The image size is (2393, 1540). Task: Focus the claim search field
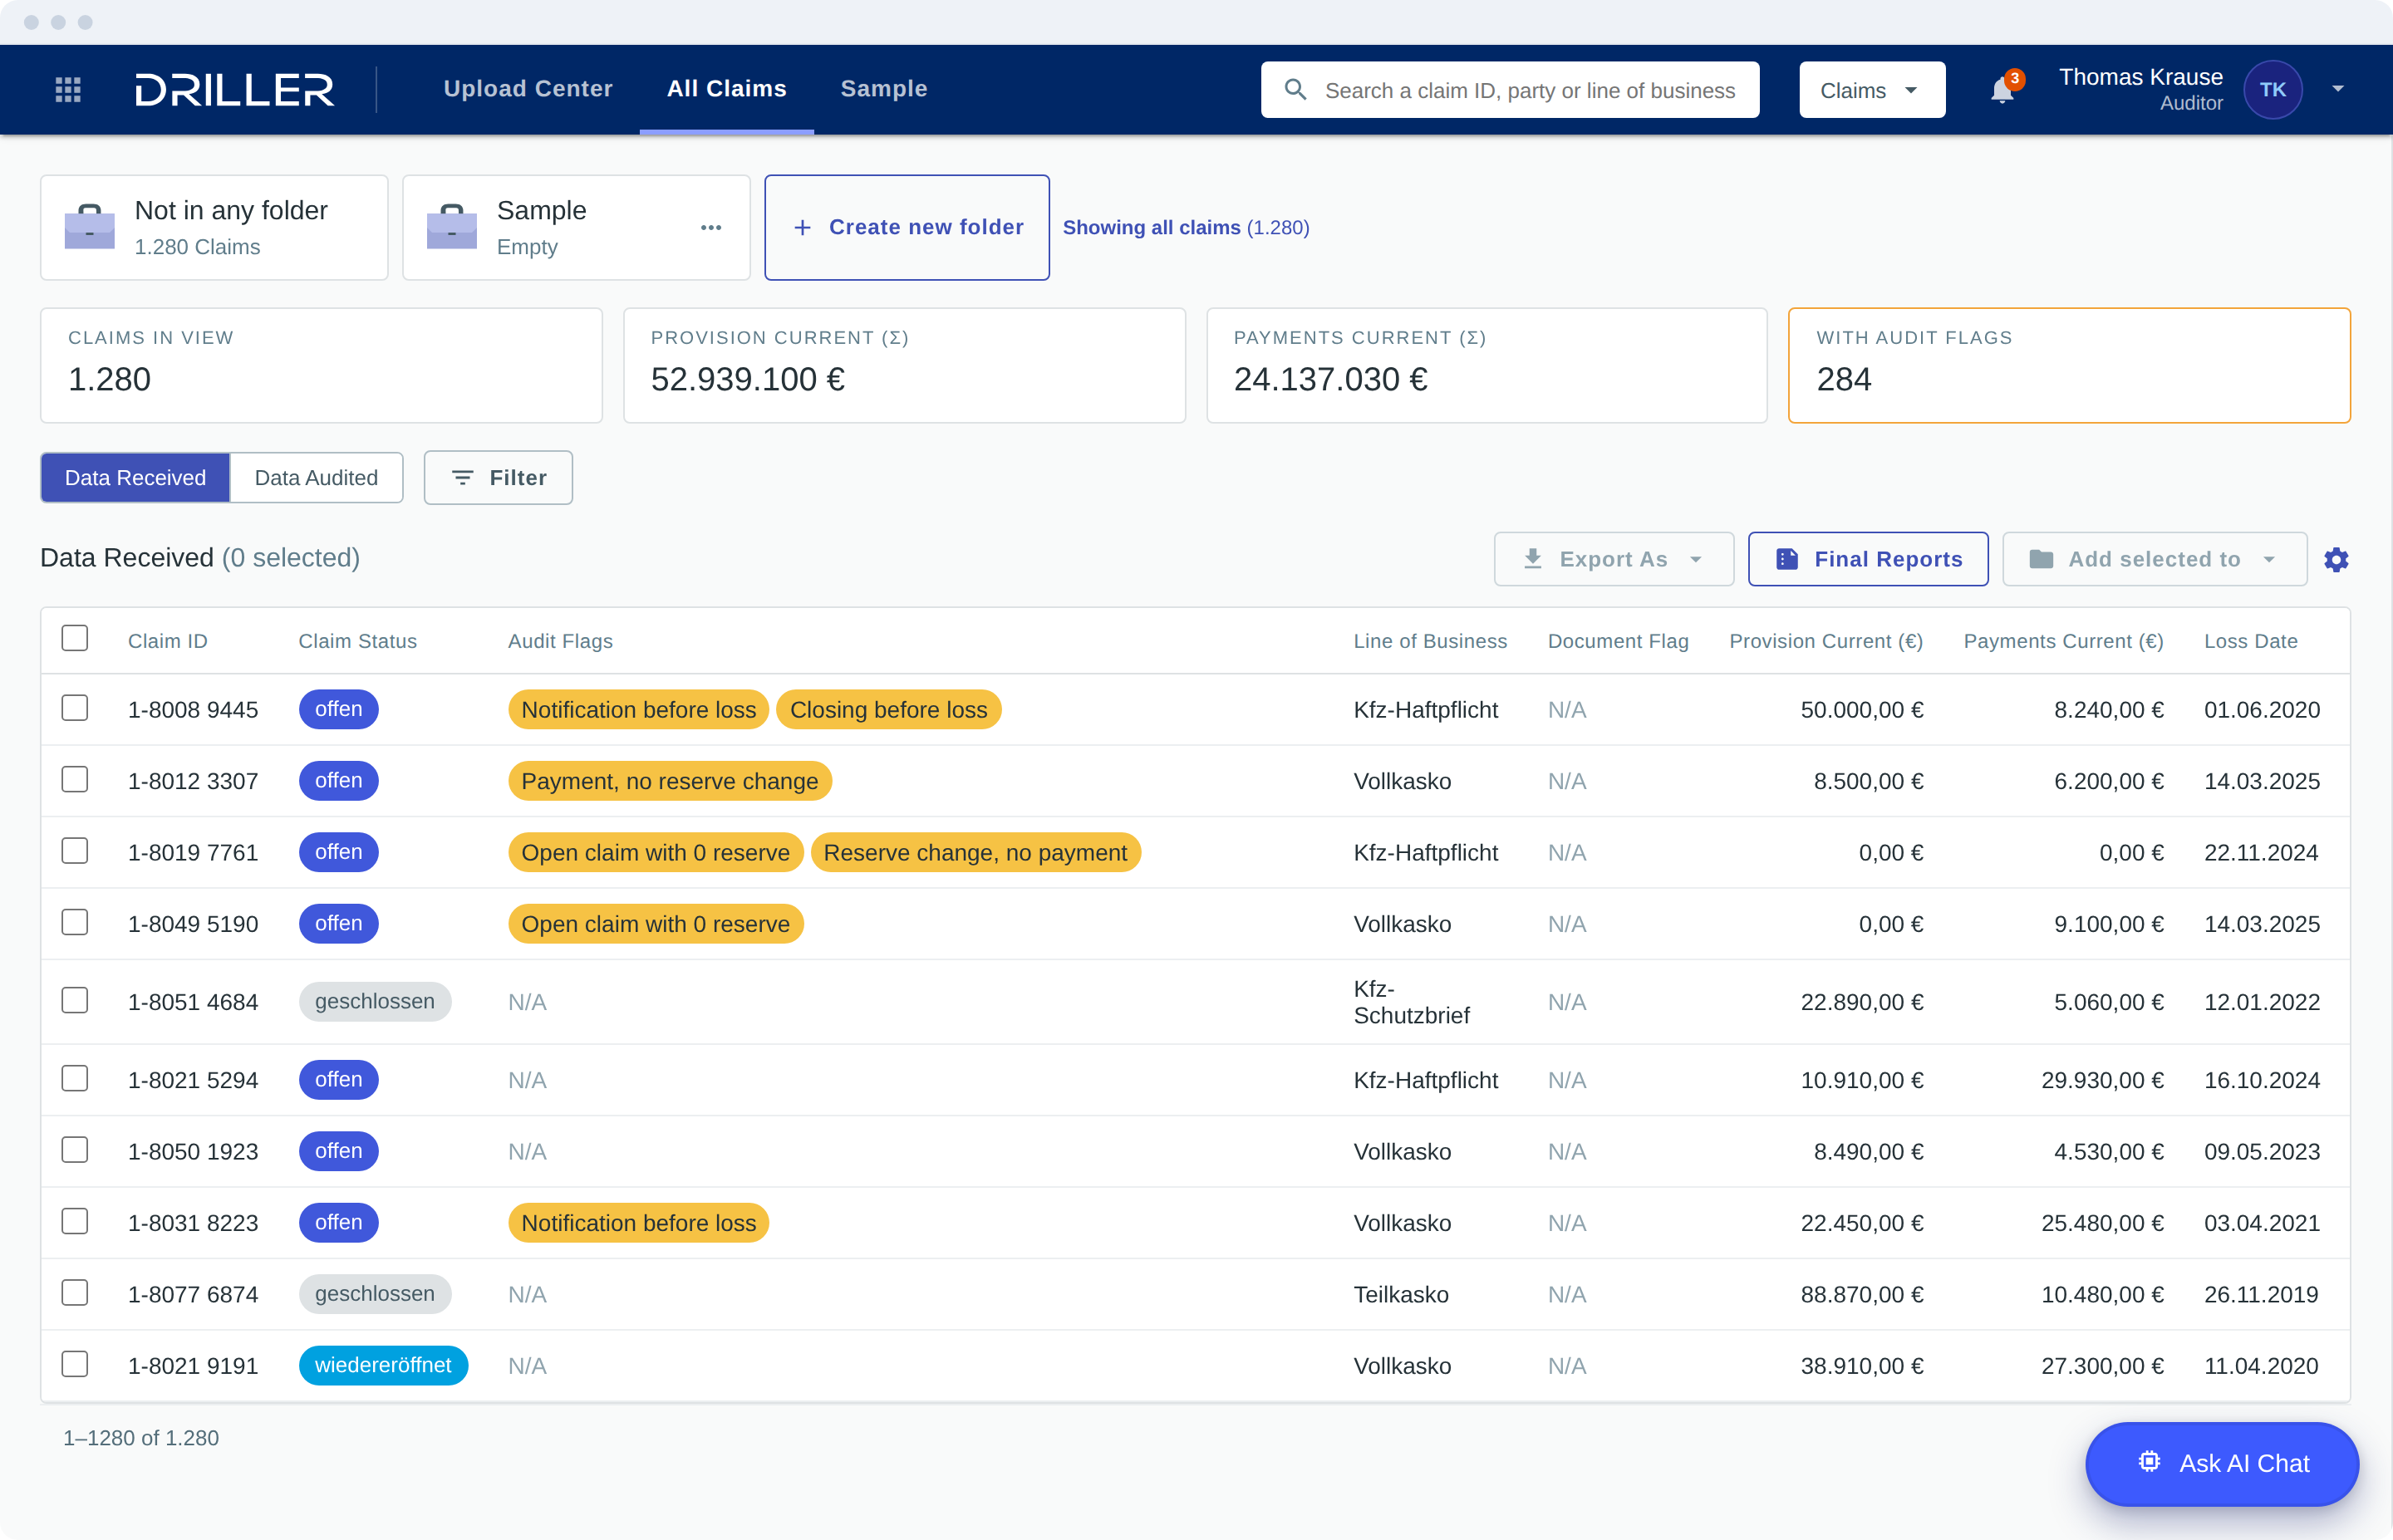[1510, 90]
